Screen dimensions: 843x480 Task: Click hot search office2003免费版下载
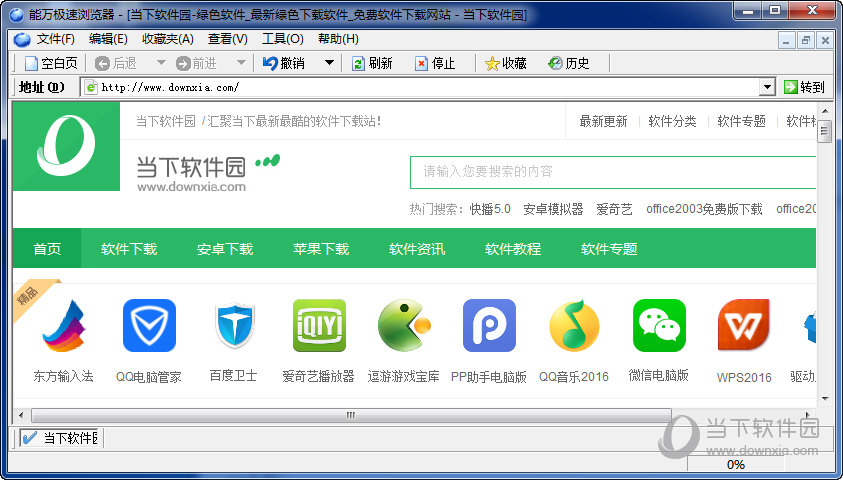click(x=704, y=209)
